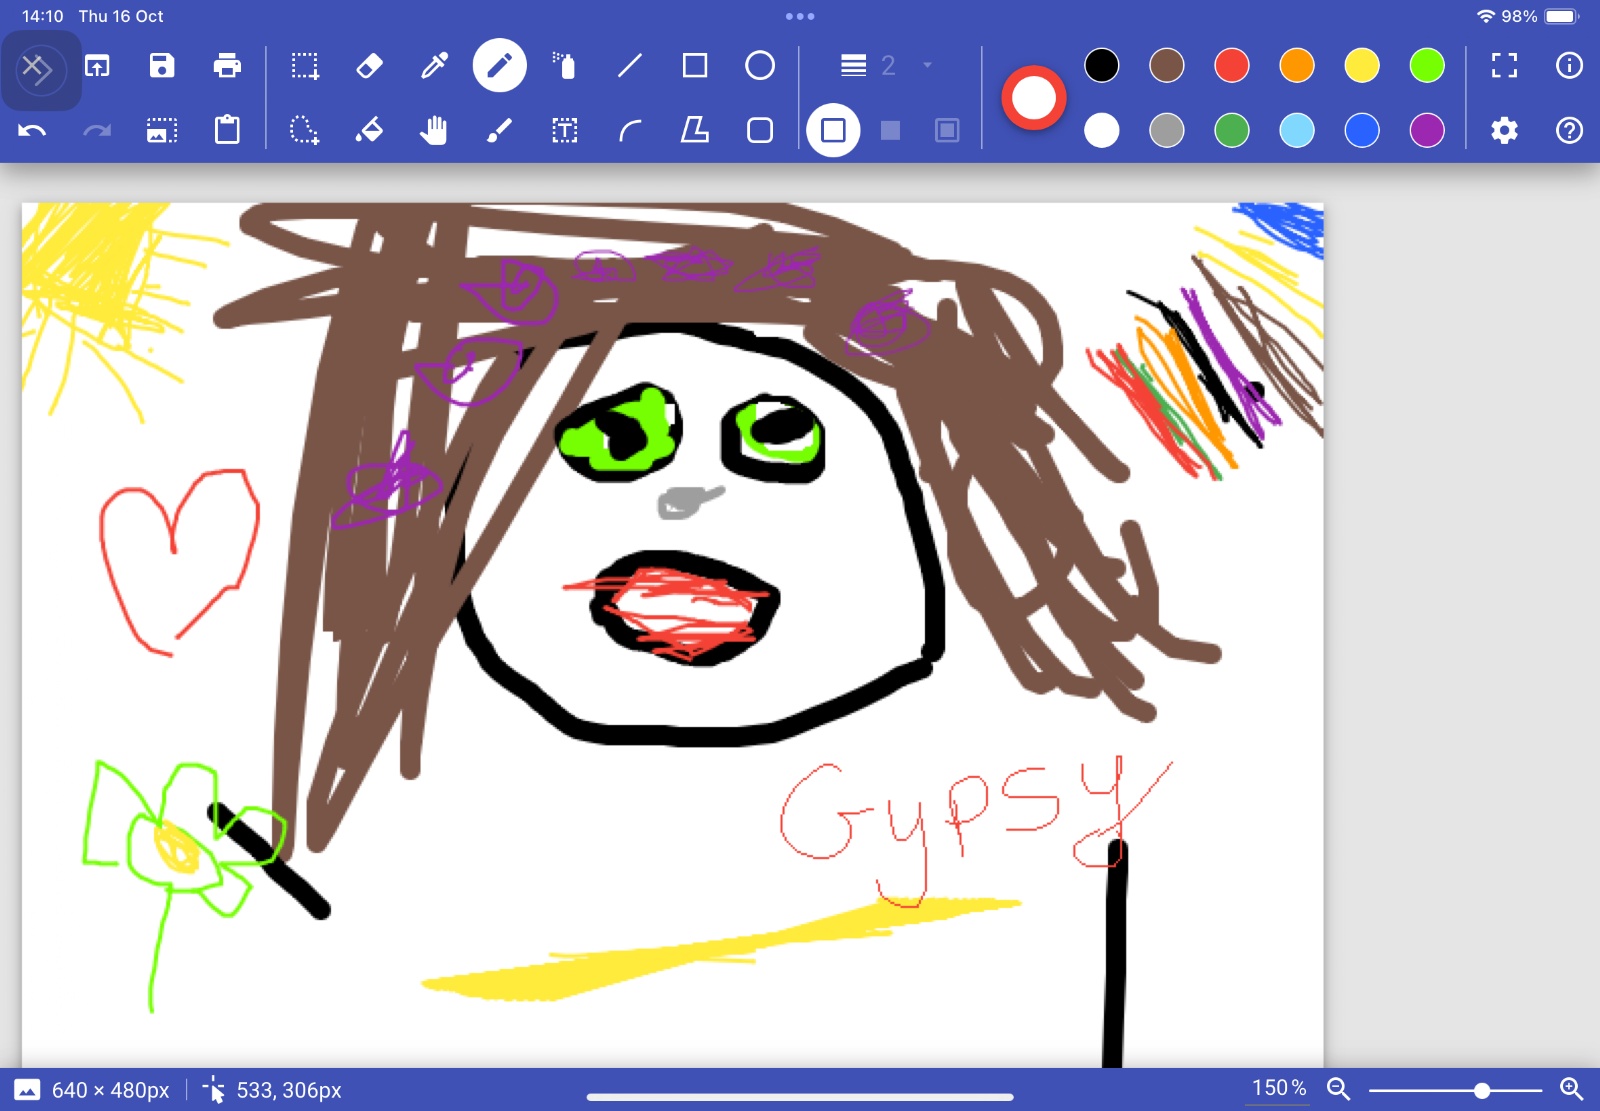Click the Undo button
1600x1111 pixels.
(32, 130)
